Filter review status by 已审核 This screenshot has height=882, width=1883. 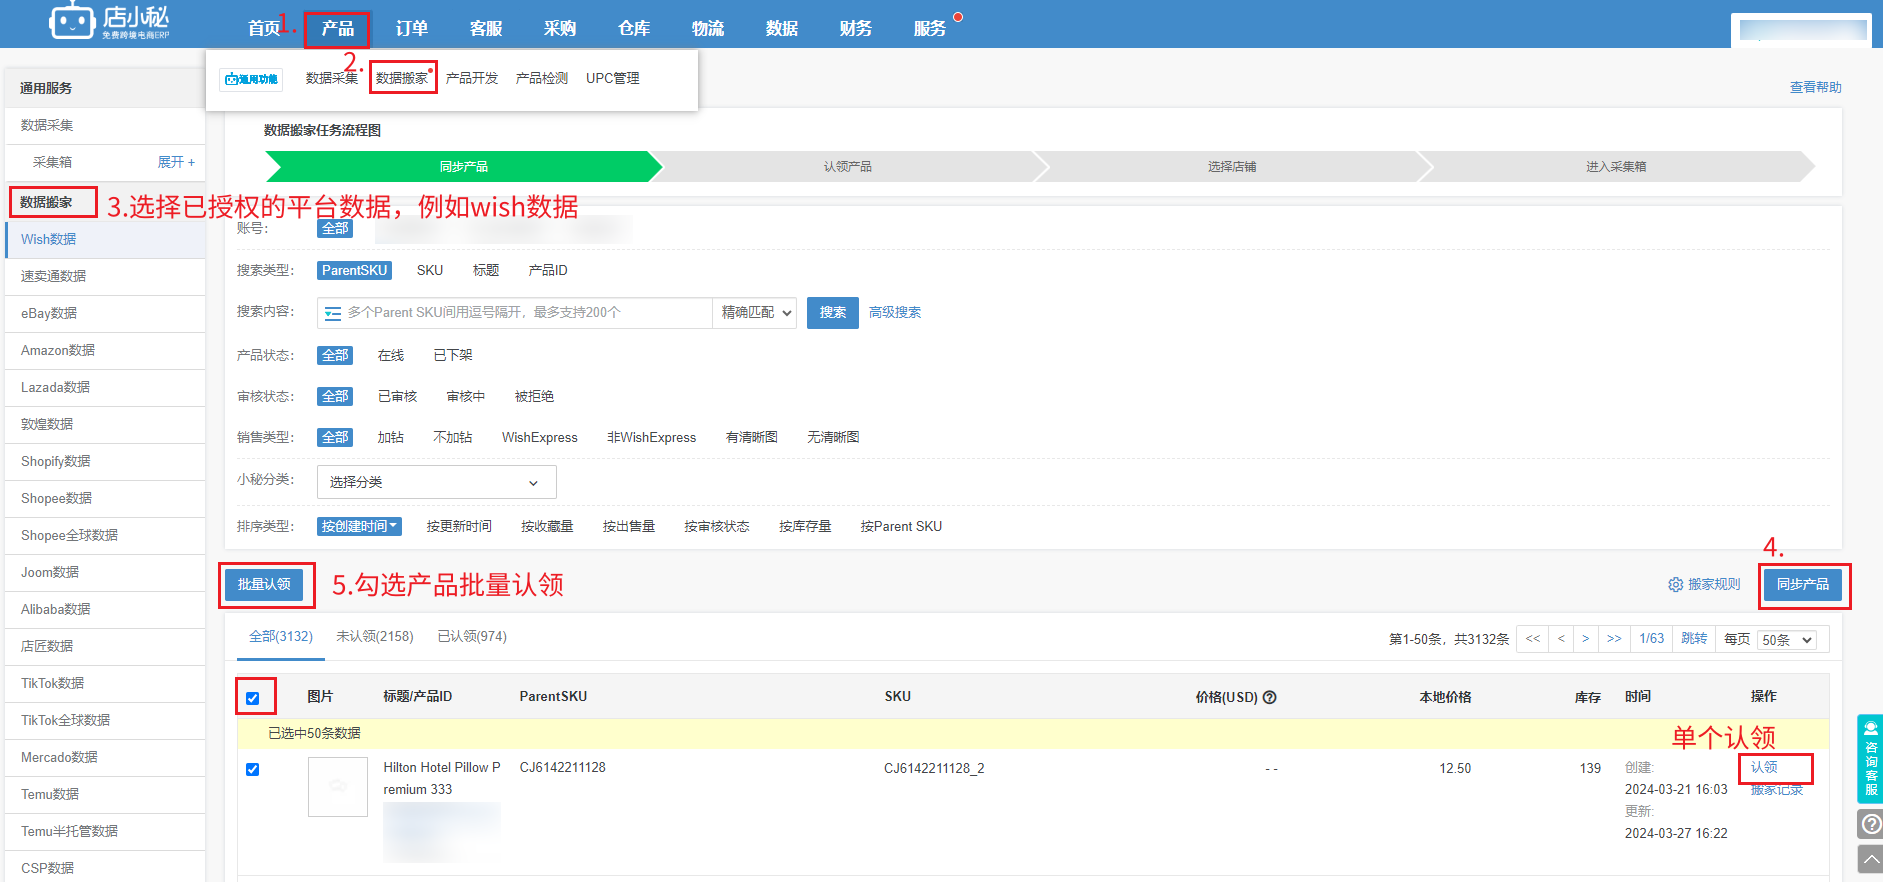398,397
